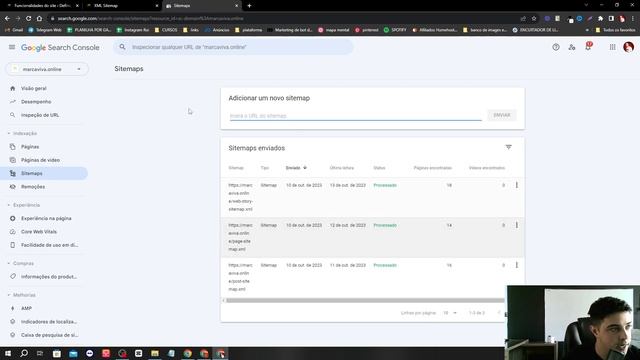
Task: Open the notifications bell
Action: pyautogui.click(x=588, y=47)
